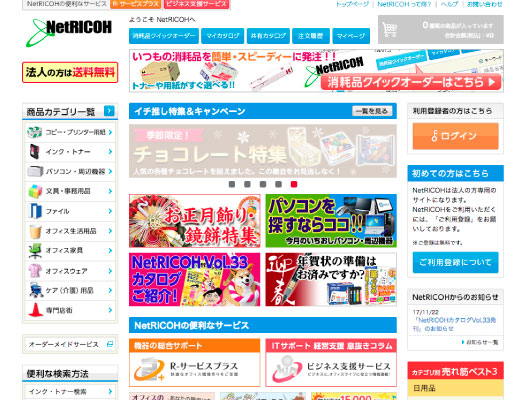Open 共有カタログ nav tab

268,36
